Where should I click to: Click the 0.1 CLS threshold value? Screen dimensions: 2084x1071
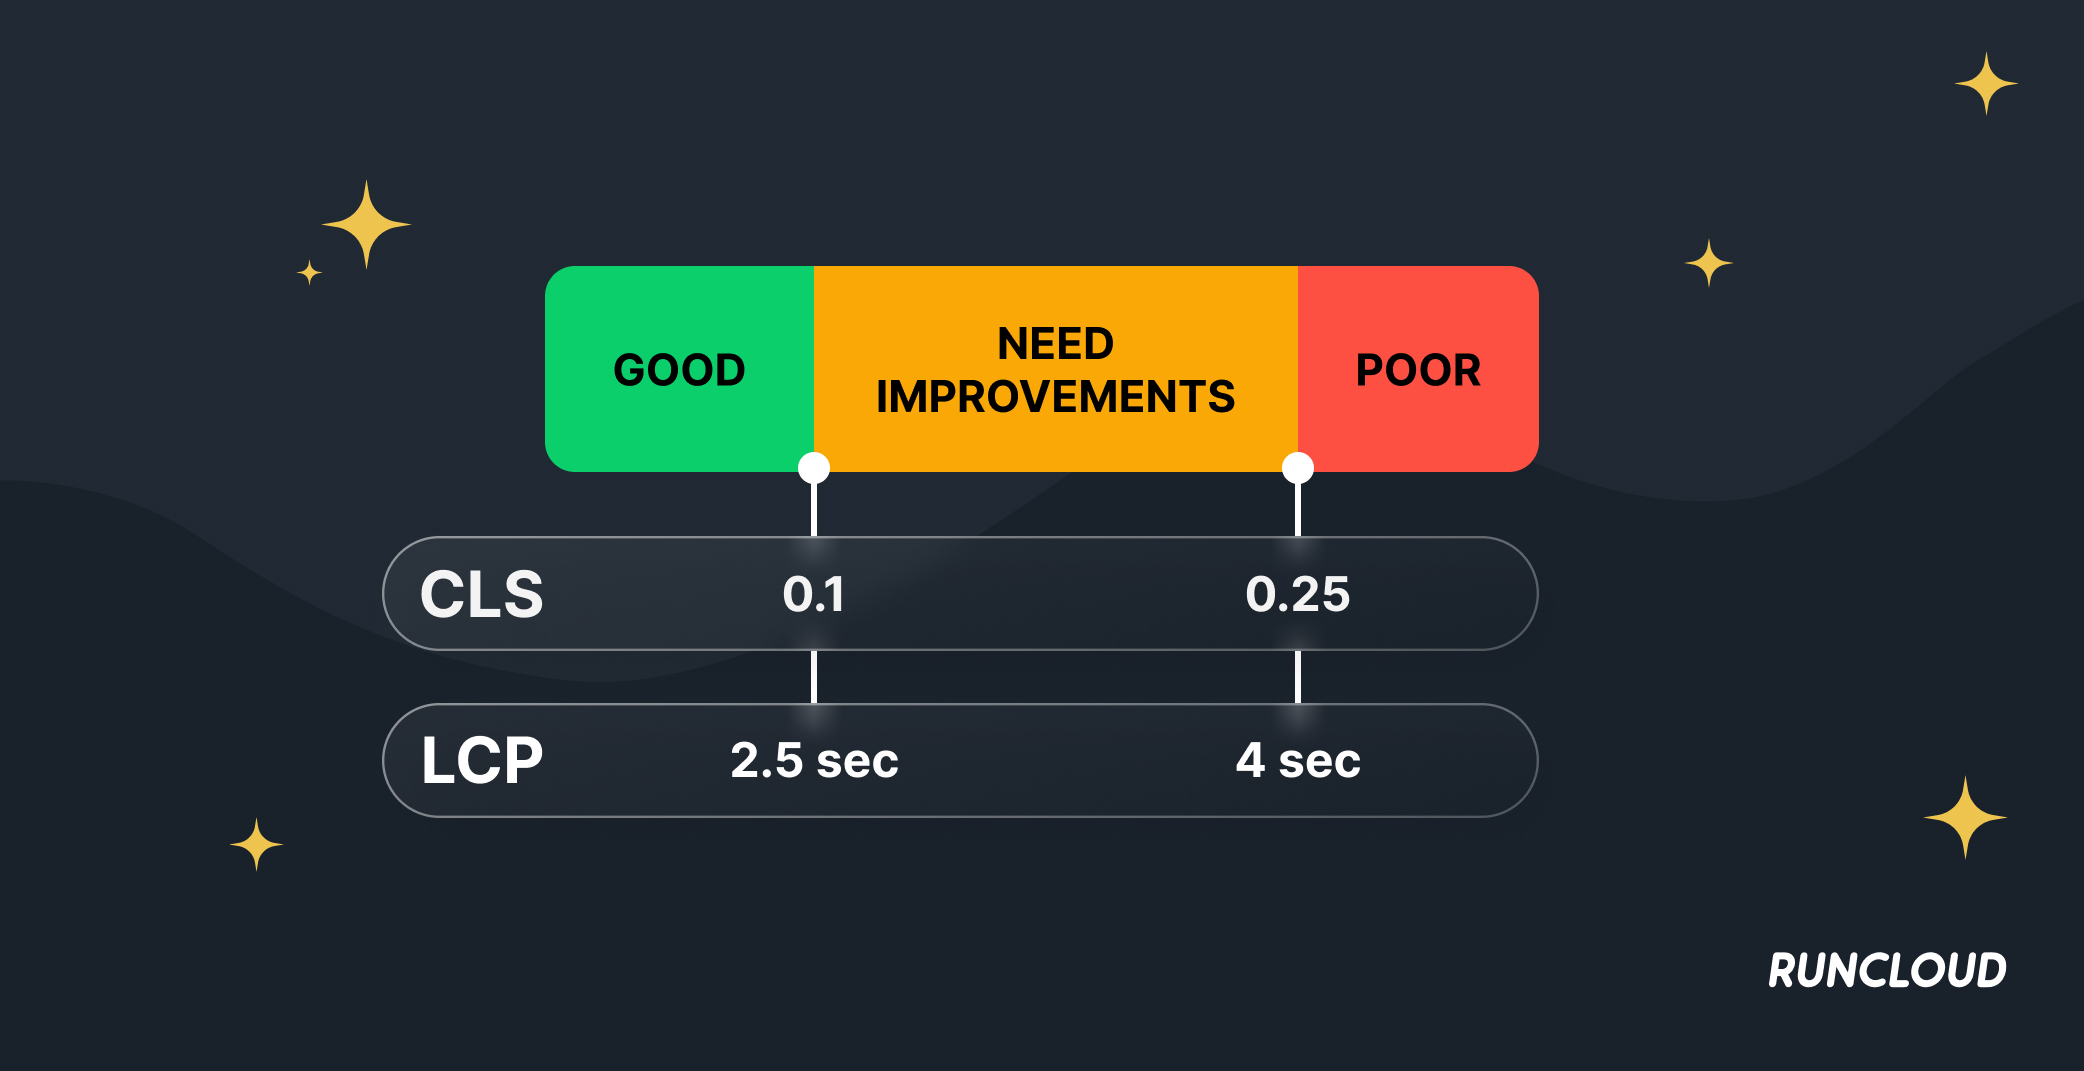814,594
